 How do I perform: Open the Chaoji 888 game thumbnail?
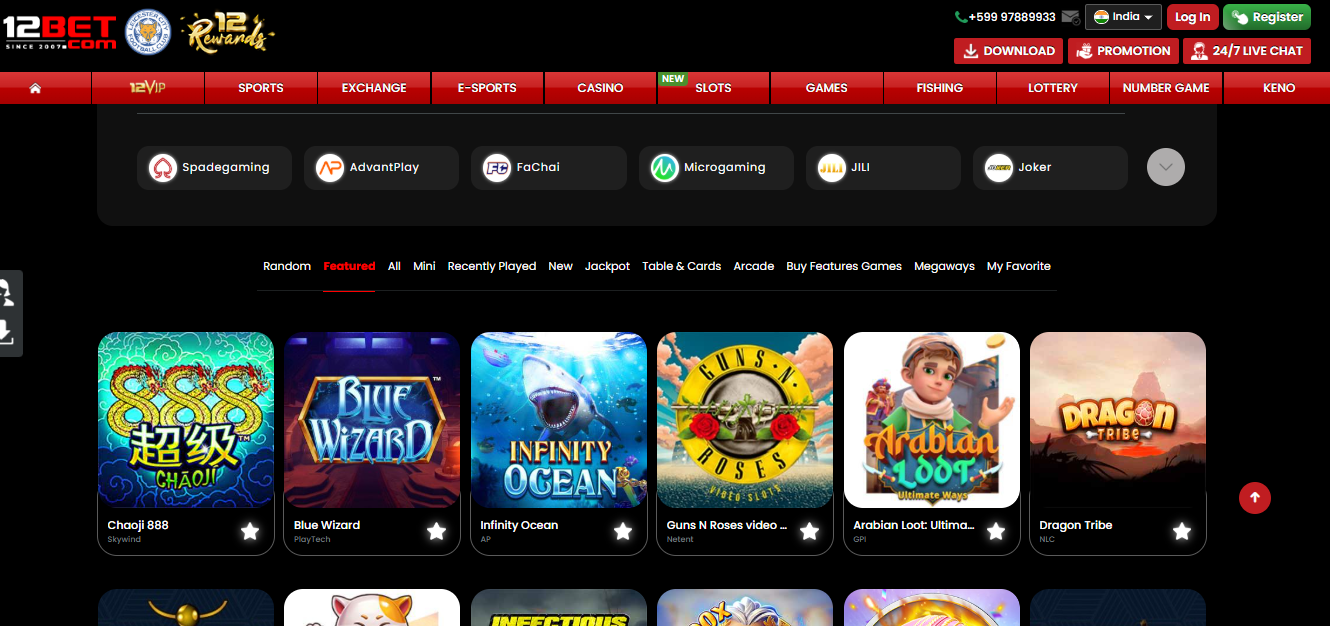click(x=186, y=420)
